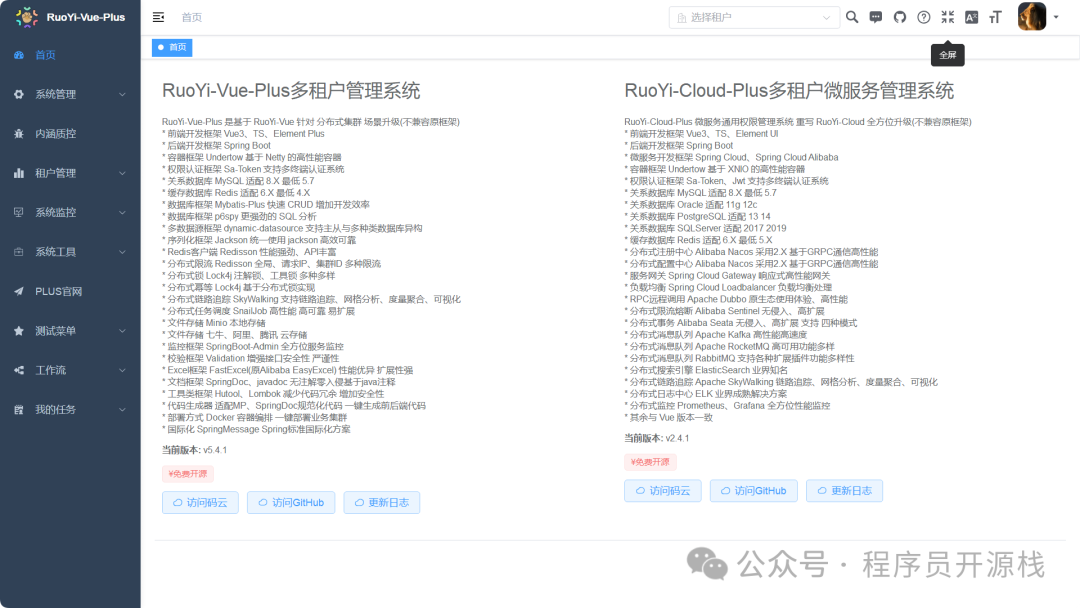Click the 我的任务 task icon
This screenshot has width=1080, height=608.
pos(19,410)
